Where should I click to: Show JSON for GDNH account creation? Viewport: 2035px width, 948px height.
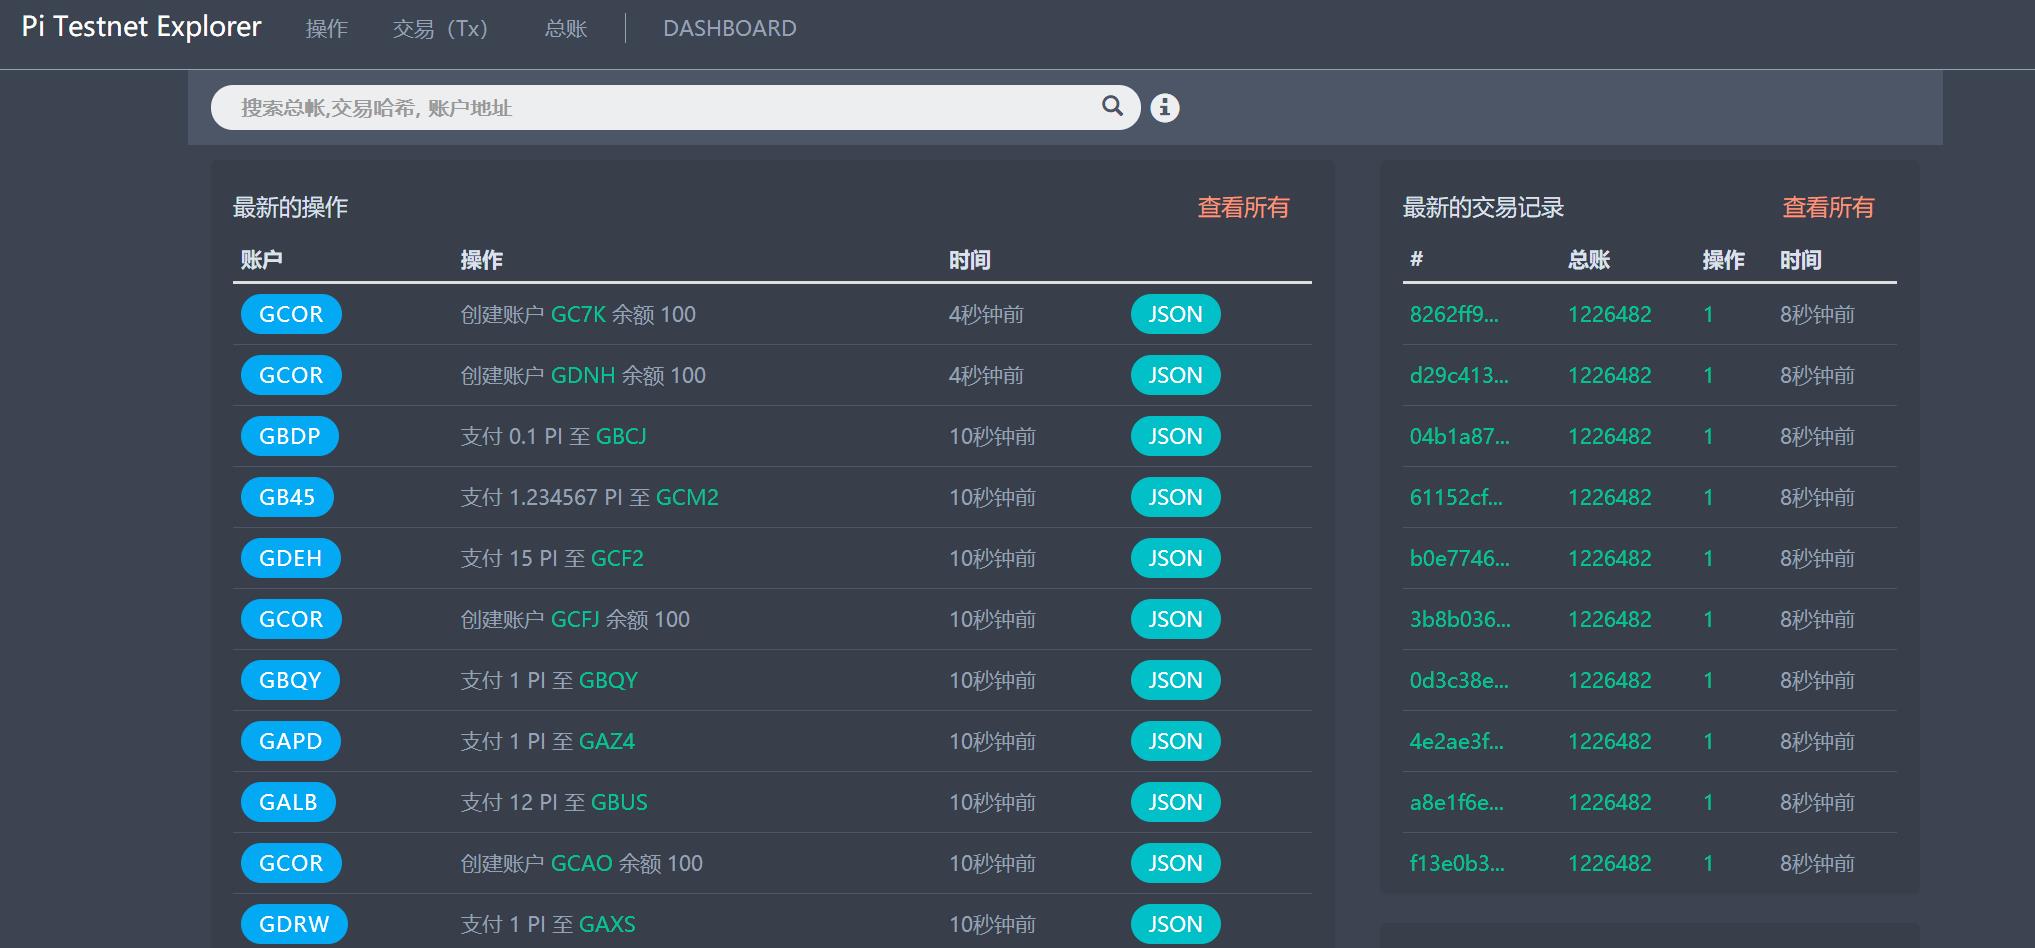[1175, 375]
